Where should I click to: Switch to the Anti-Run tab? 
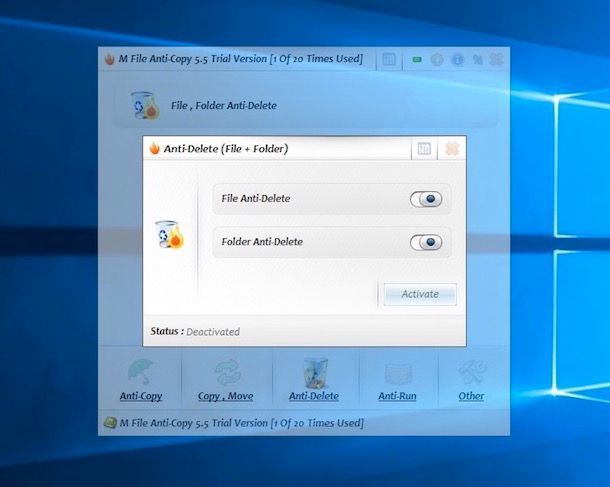(x=397, y=380)
